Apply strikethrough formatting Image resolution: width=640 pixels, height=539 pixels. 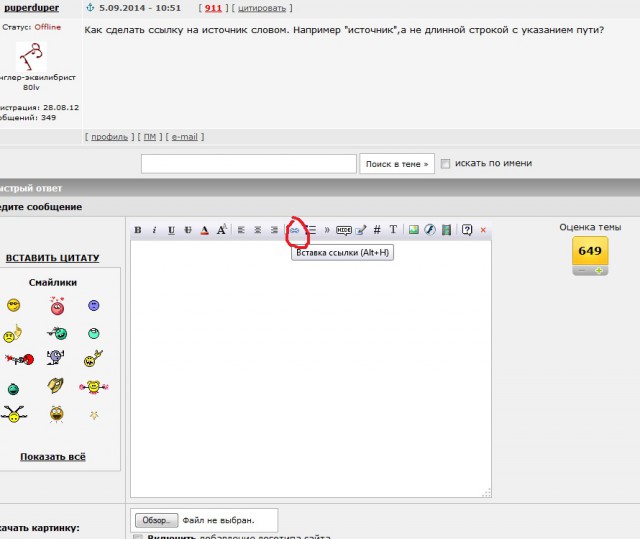click(x=188, y=230)
